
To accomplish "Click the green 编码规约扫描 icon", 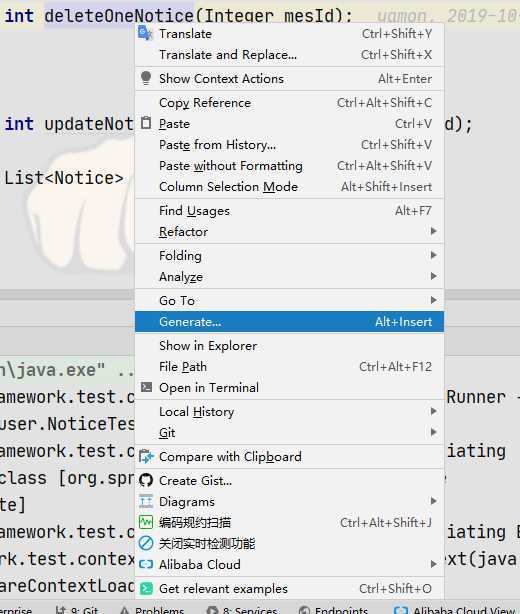I will [x=146, y=522].
